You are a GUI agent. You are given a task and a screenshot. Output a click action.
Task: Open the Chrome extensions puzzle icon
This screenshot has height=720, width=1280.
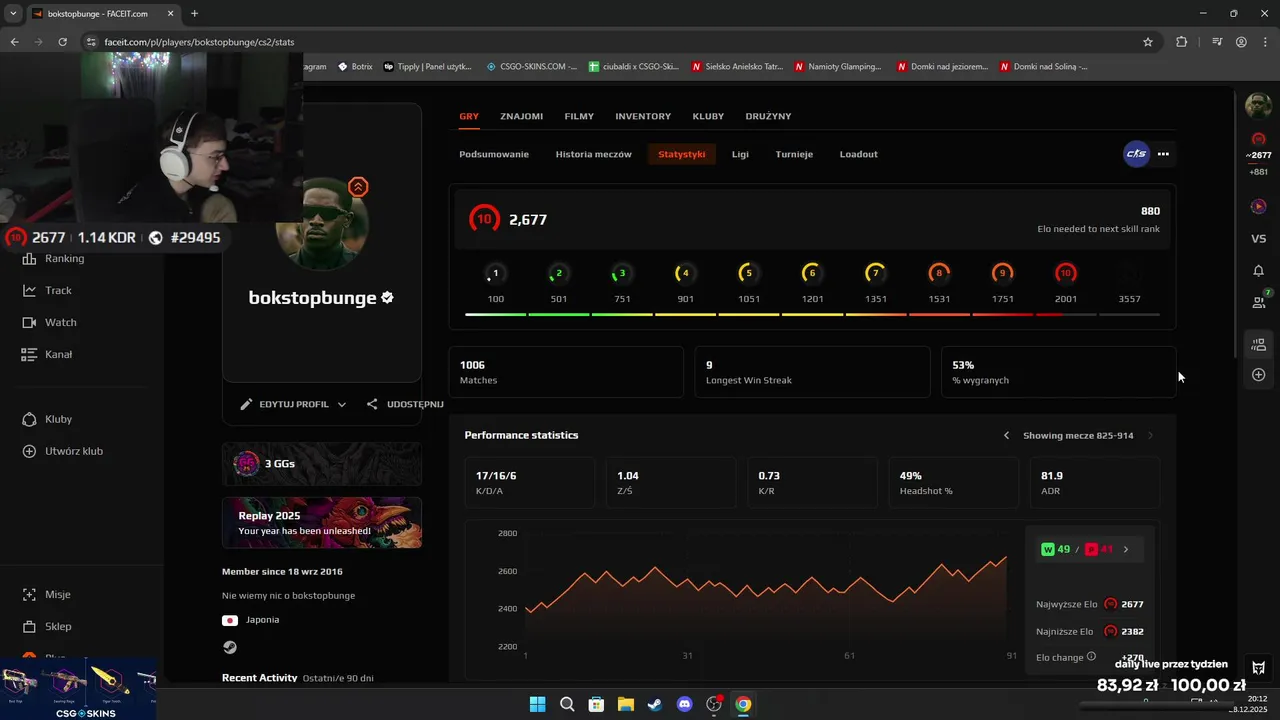[1182, 42]
